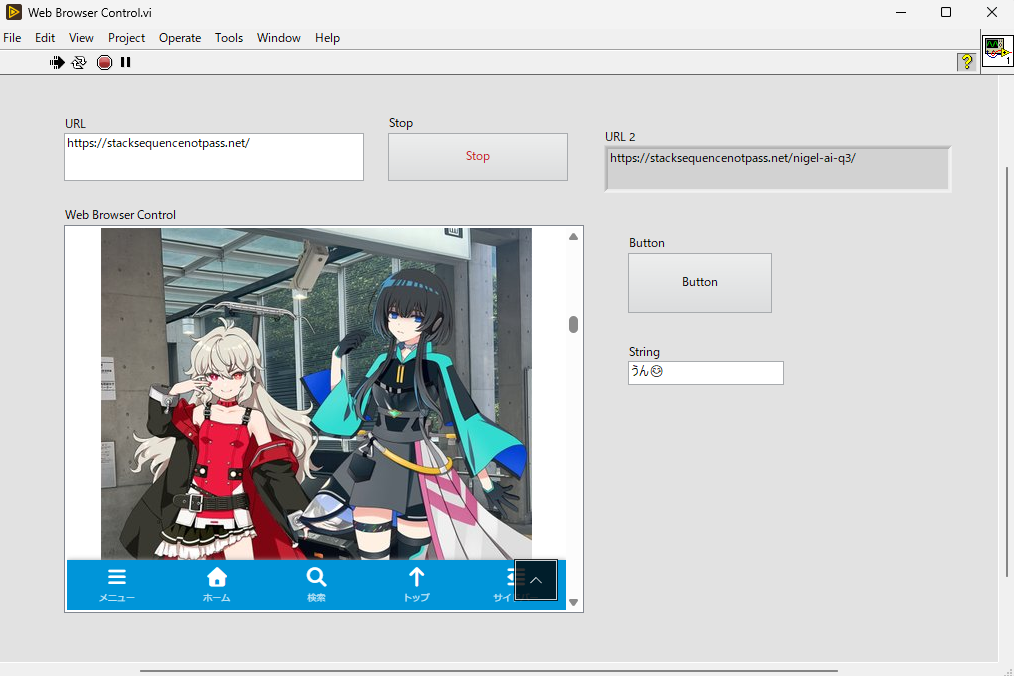This screenshot has width=1014, height=676.
Task: Open the Tools menu
Action: tap(229, 38)
